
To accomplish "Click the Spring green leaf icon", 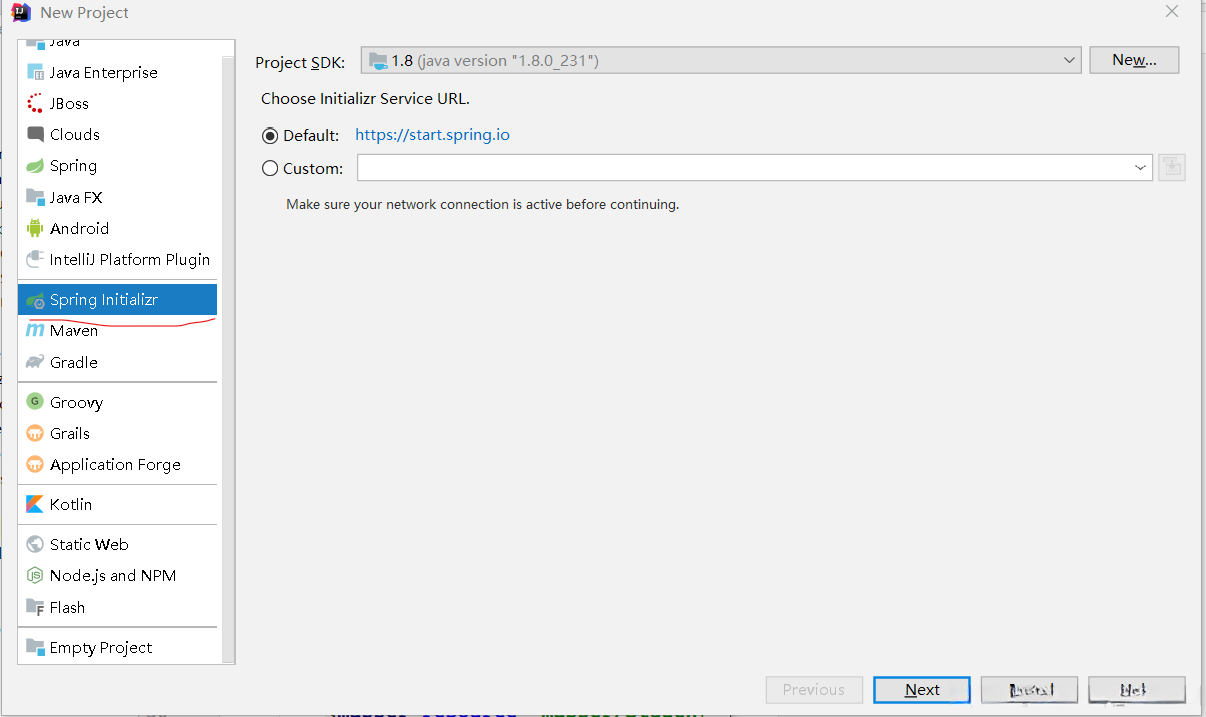I will point(35,166).
